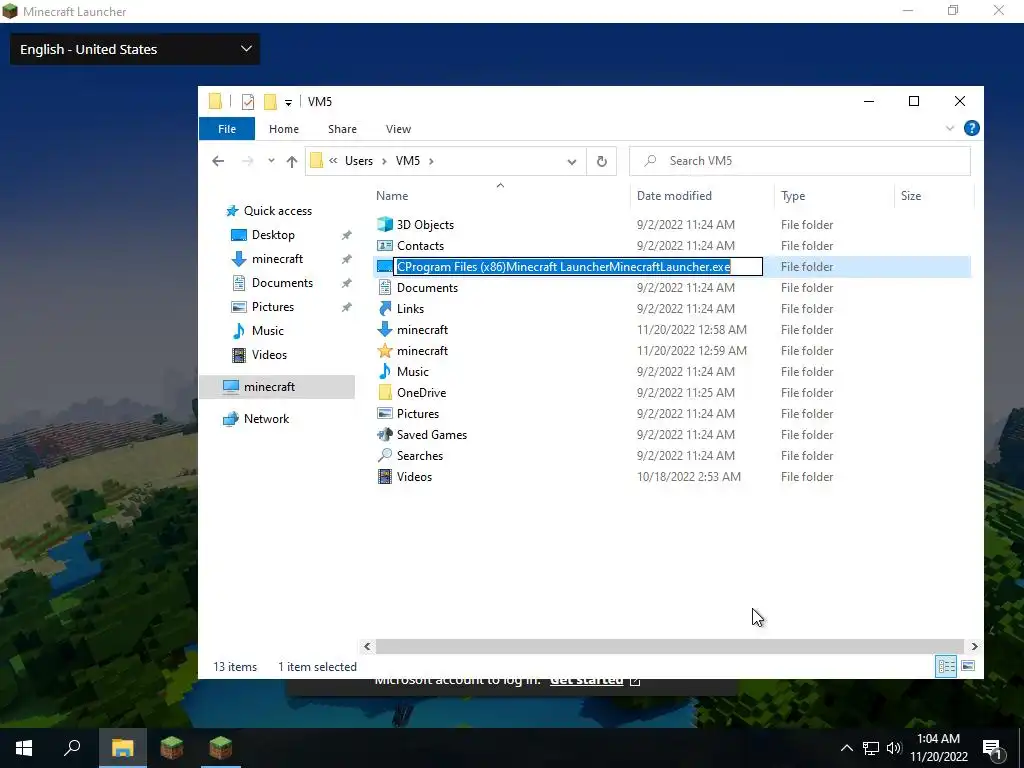Click VM5 in the address breadcrumb
1024x768 pixels.
tap(408, 161)
